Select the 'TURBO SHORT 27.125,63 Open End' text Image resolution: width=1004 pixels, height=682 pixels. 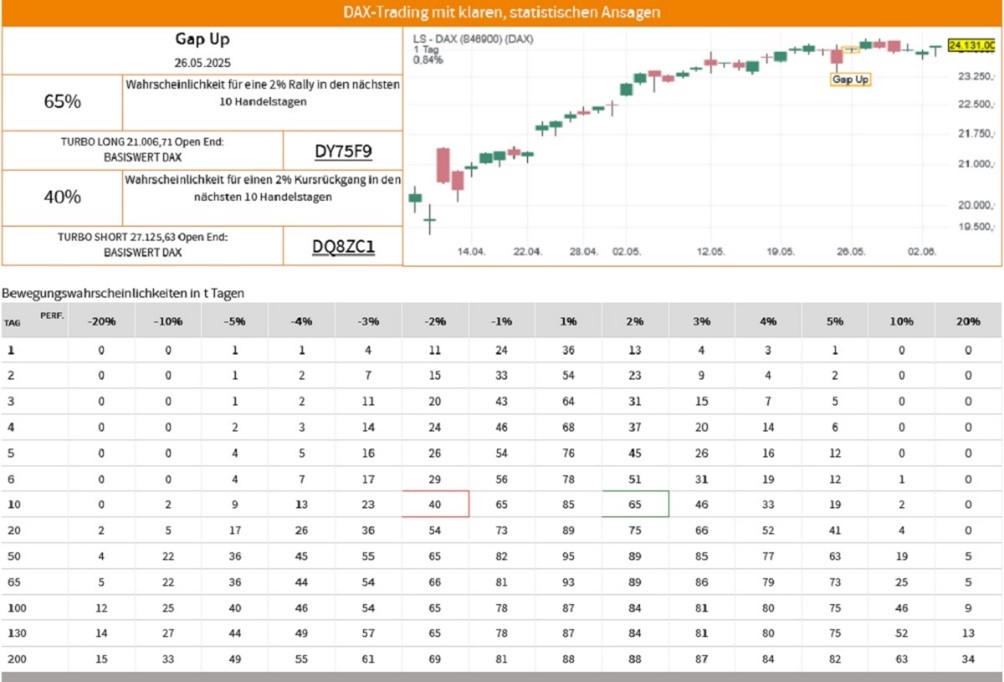[142, 237]
